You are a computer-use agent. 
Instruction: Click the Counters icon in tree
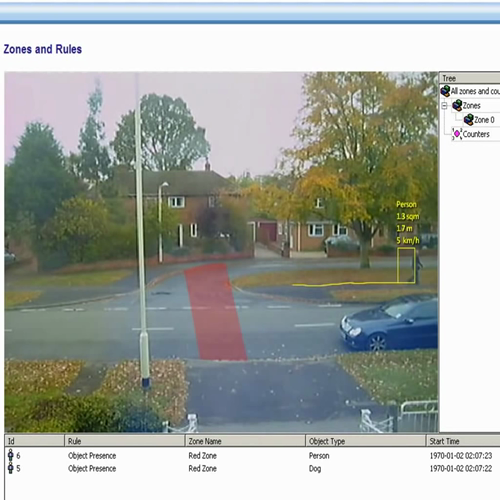click(457, 134)
